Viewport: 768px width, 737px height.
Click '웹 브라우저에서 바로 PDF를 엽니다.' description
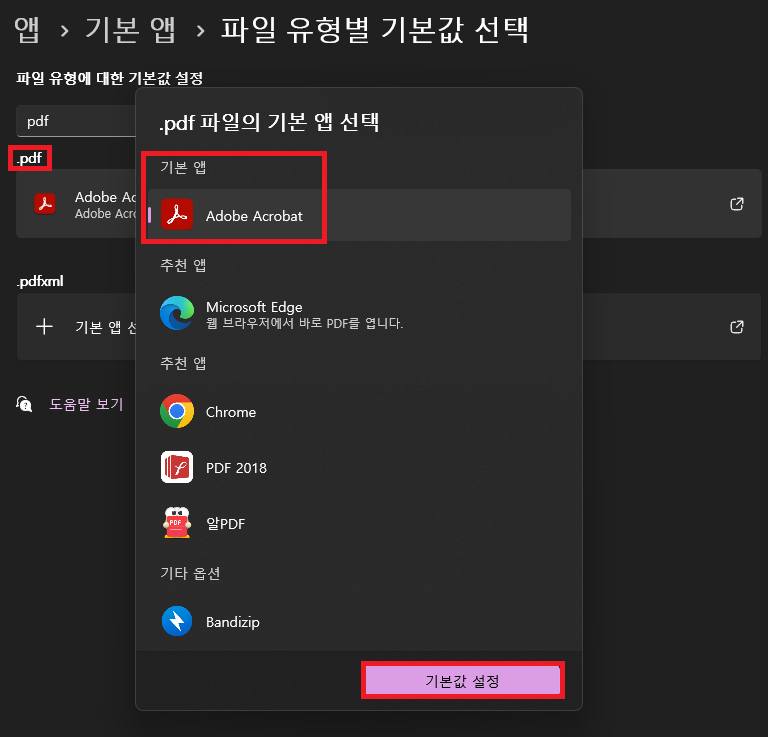coord(304,323)
